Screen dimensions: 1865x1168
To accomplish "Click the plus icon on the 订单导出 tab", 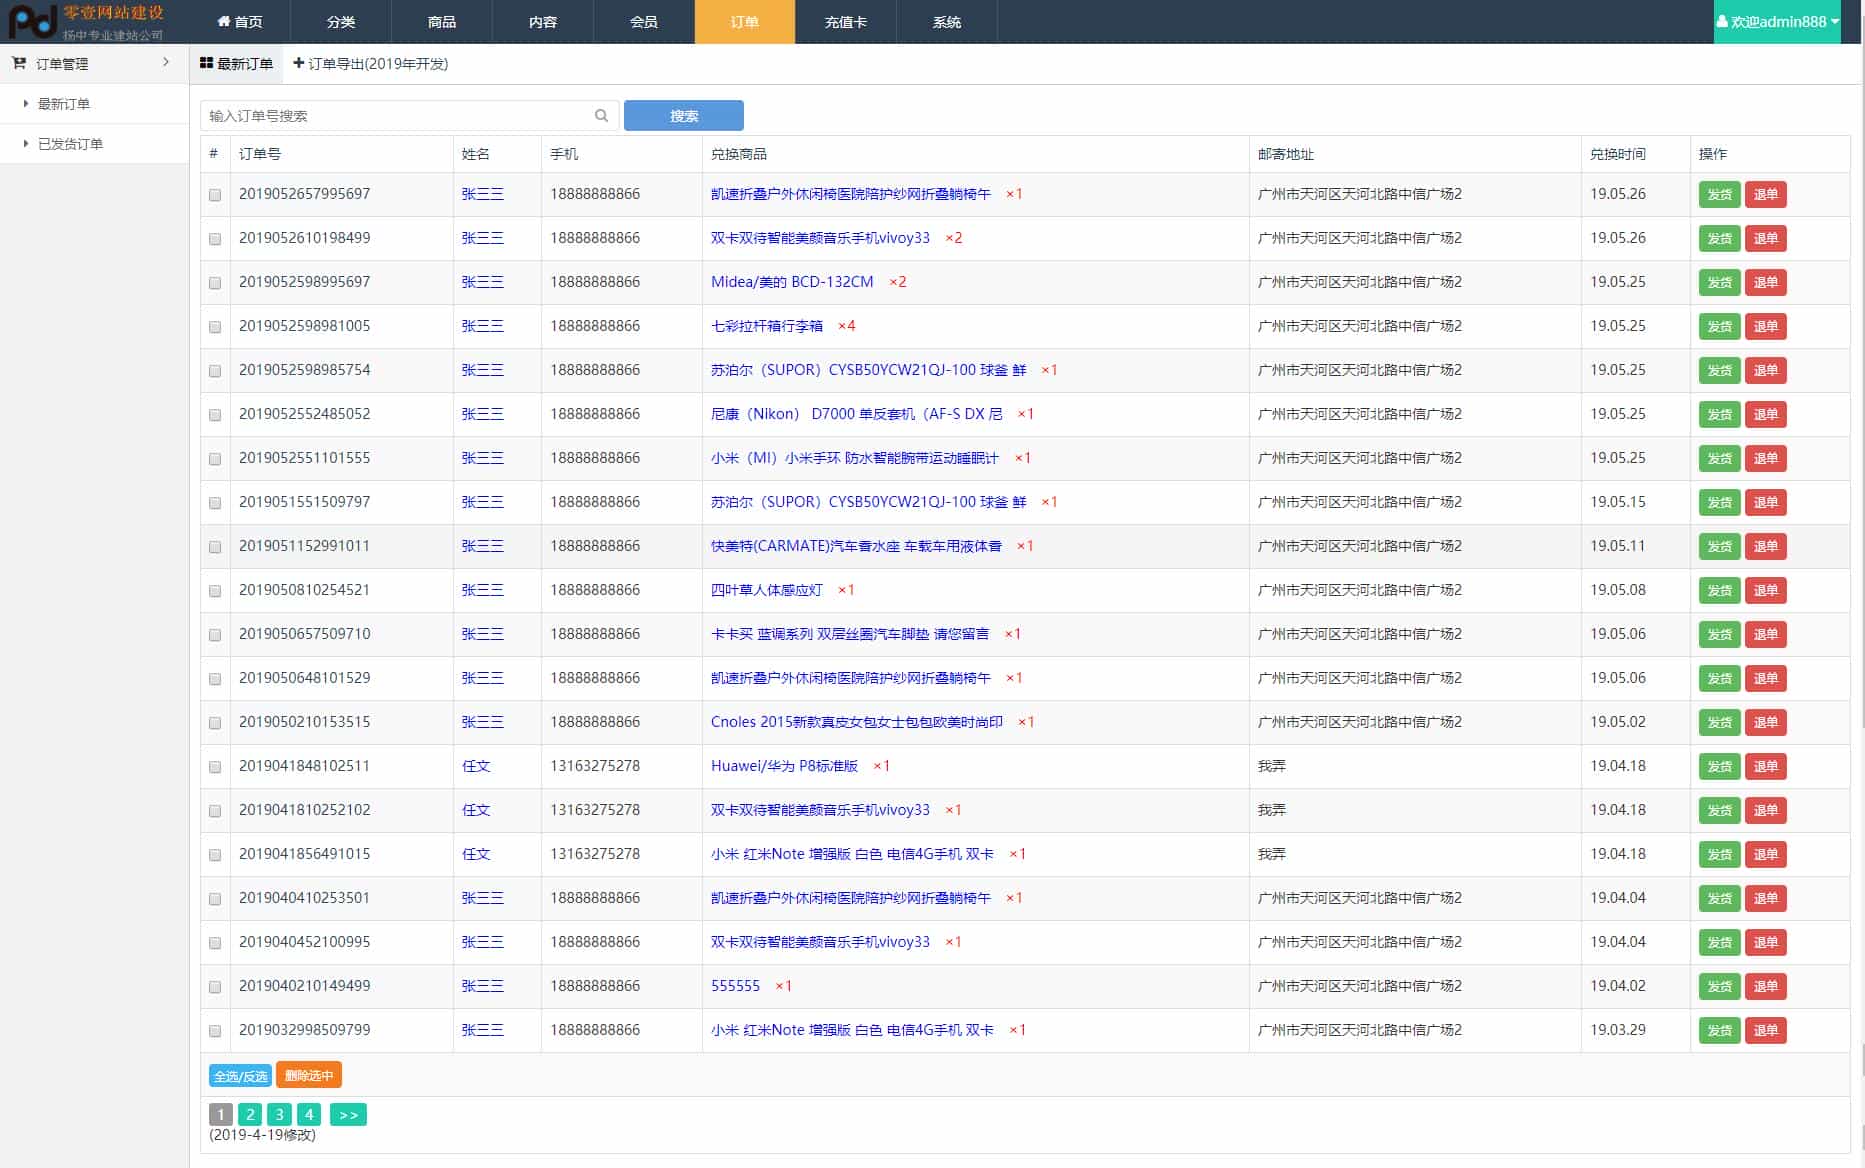I will [298, 63].
